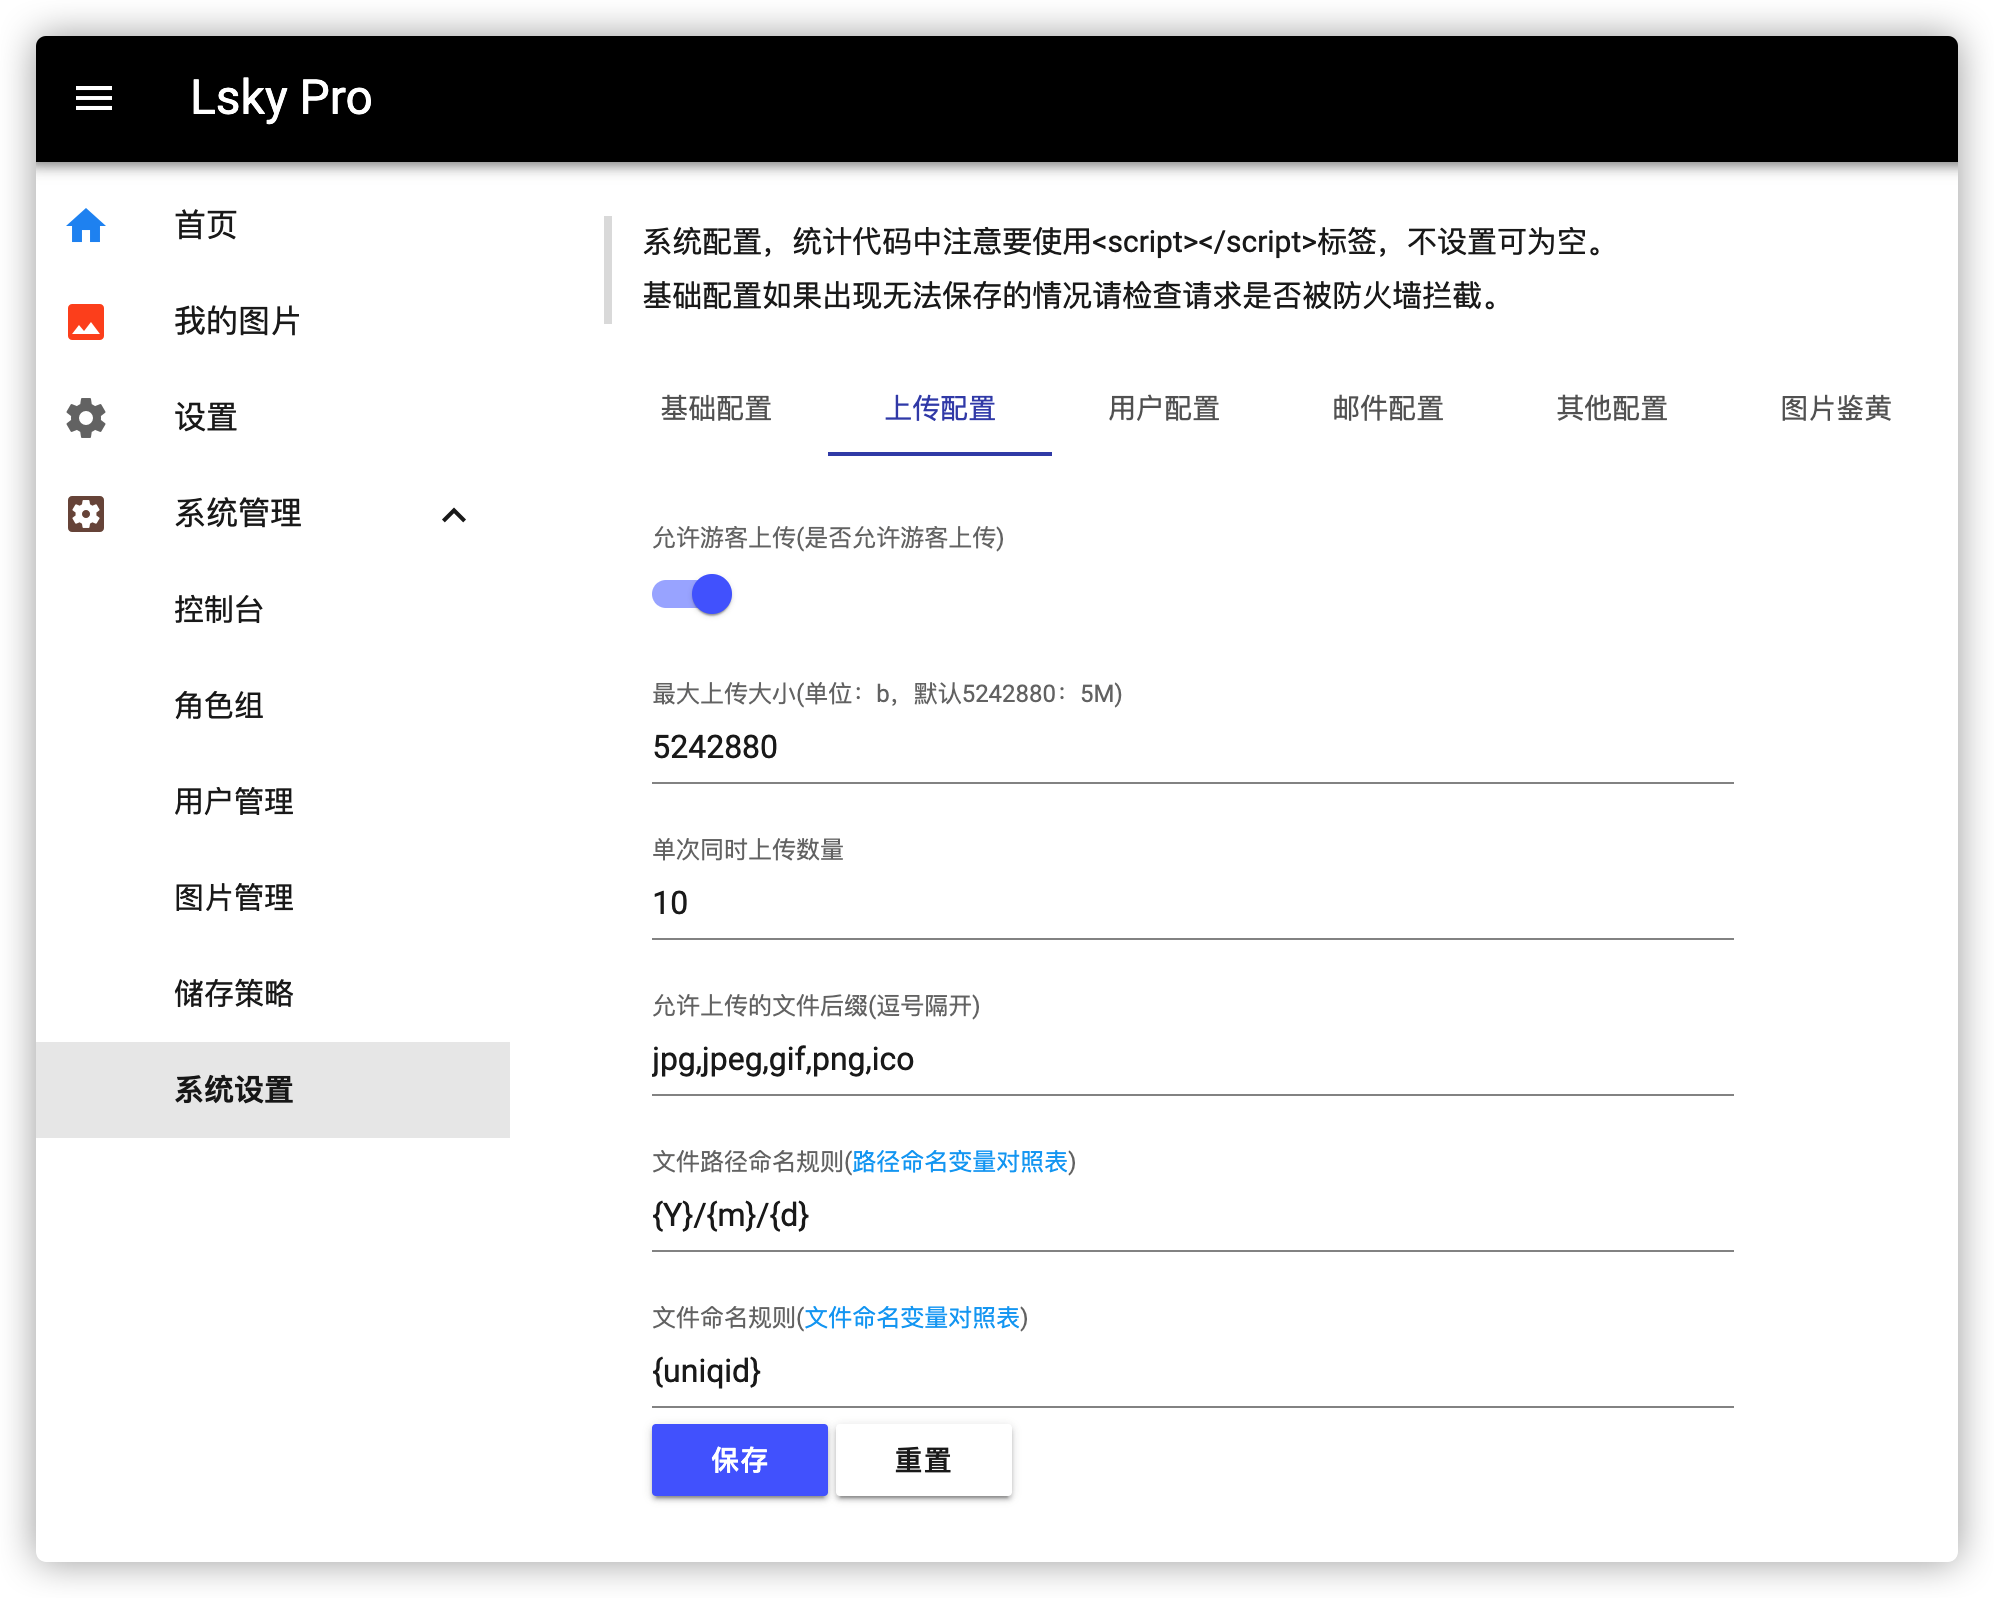Click the red image icon beside 我的图片
This screenshot has width=1994, height=1598.
click(x=86, y=322)
